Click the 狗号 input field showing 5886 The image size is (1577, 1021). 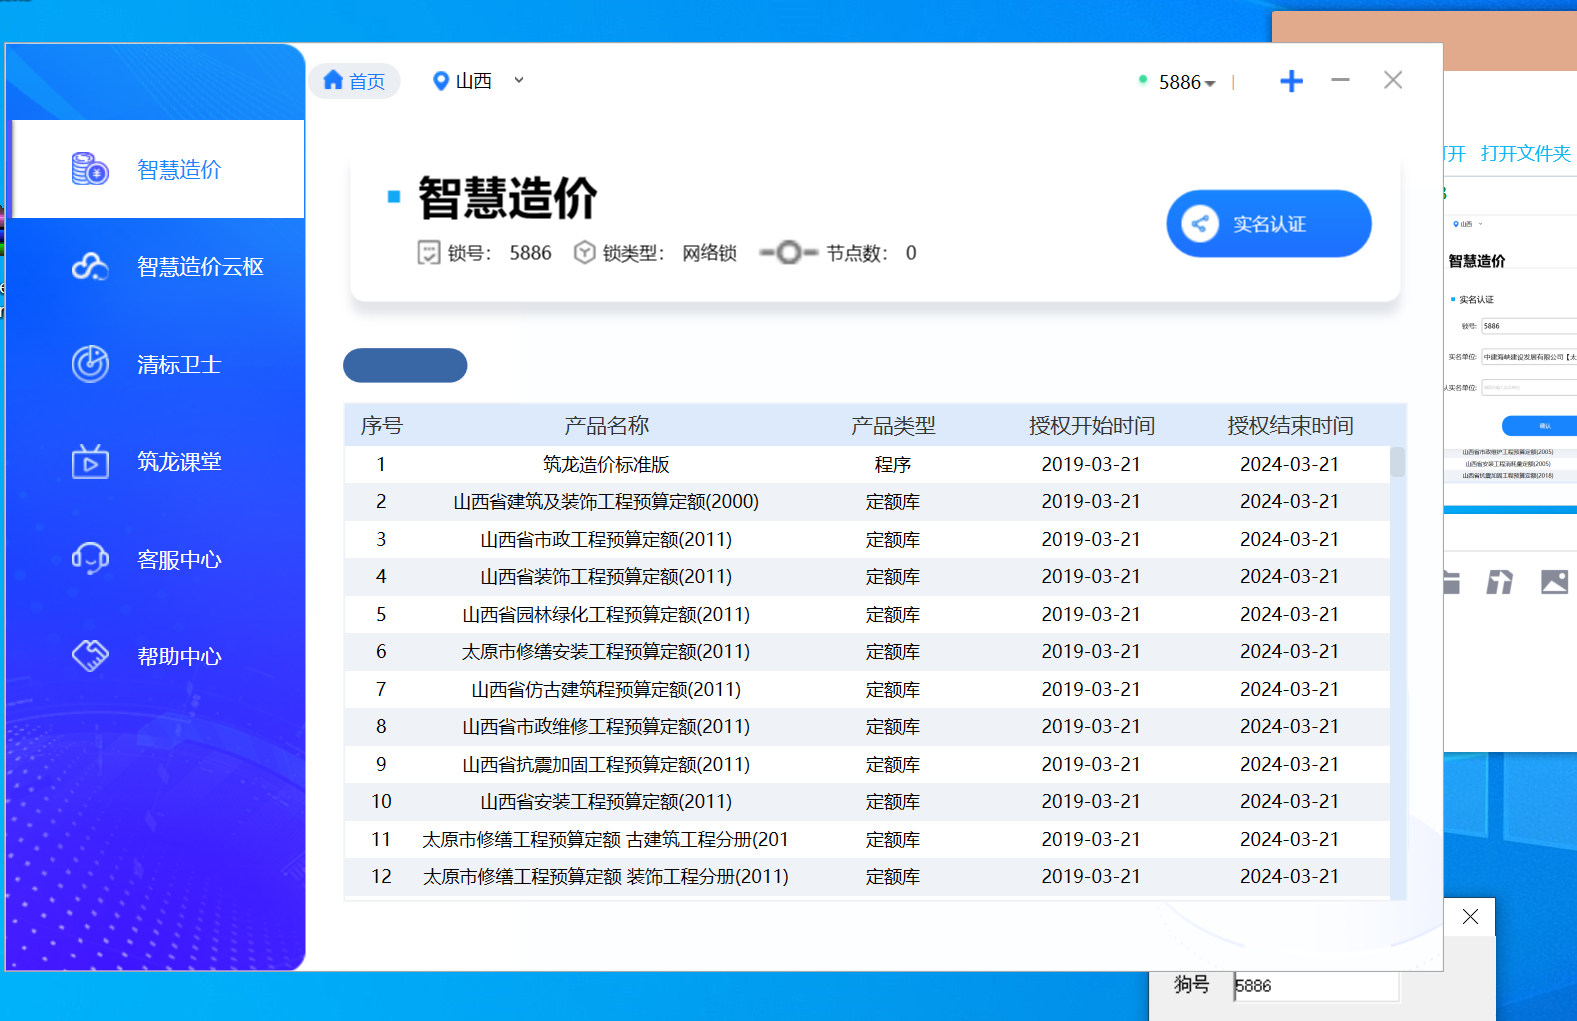click(x=1316, y=986)
